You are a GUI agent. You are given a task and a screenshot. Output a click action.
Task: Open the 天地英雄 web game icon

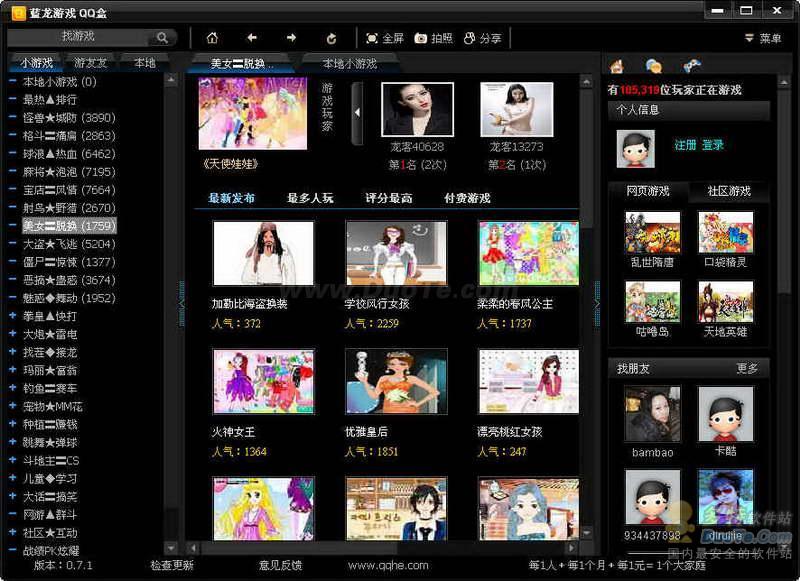[726, 302]
